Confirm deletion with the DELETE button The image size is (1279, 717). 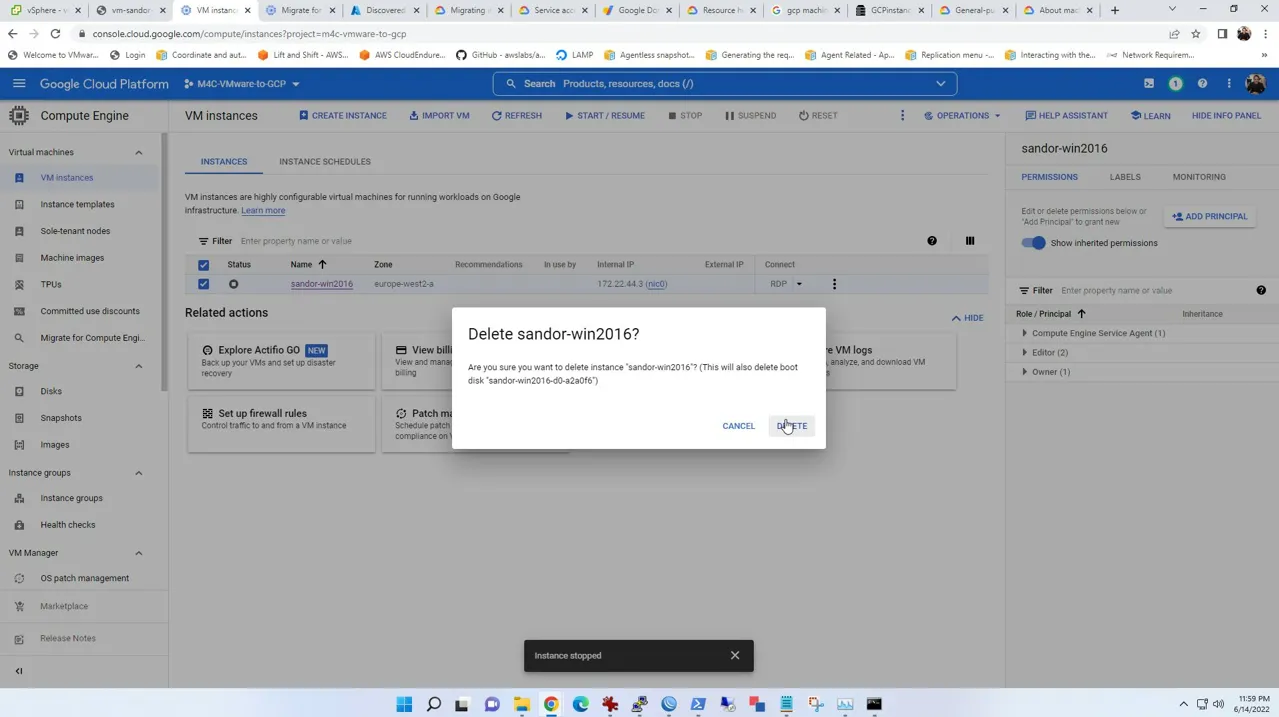coord(791,426)
